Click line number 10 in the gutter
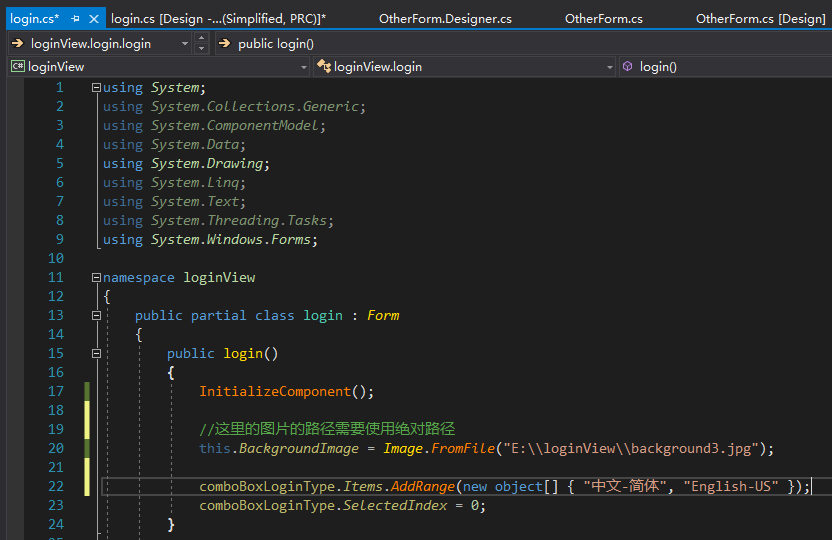 click(x=56, y=258)
